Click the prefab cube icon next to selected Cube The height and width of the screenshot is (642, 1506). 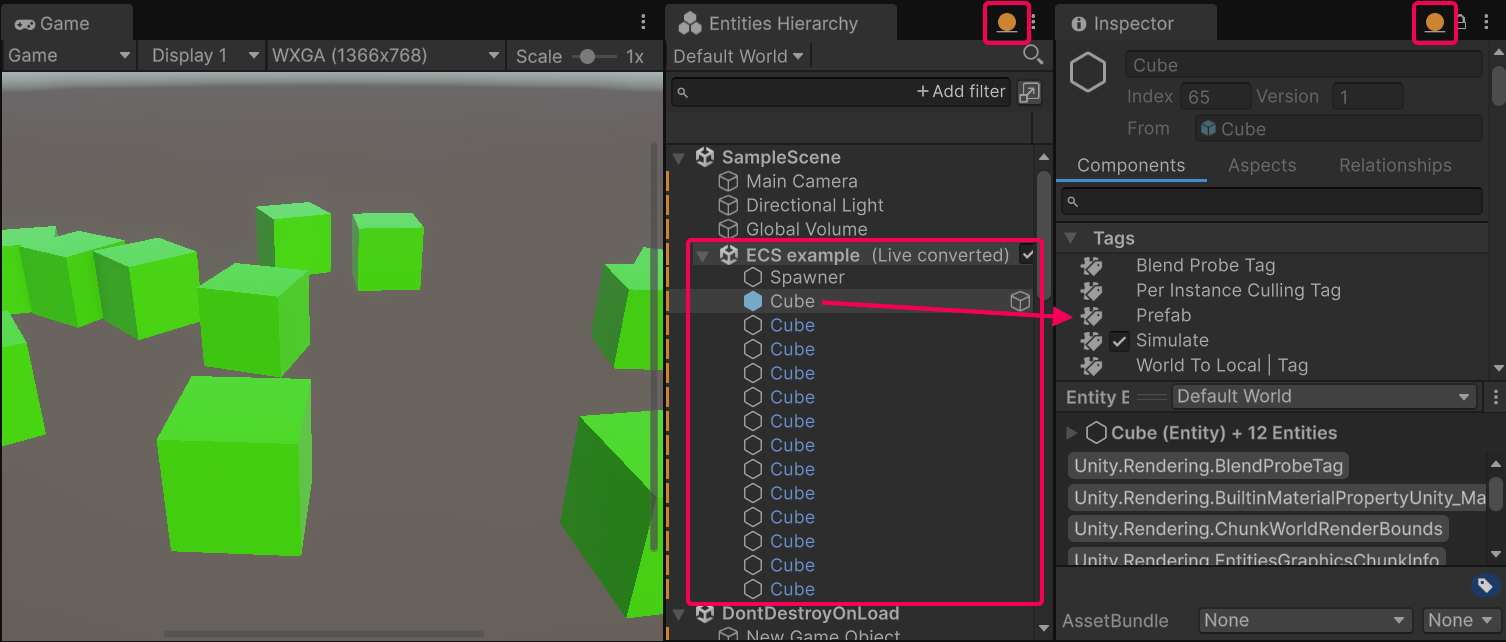1019,300
